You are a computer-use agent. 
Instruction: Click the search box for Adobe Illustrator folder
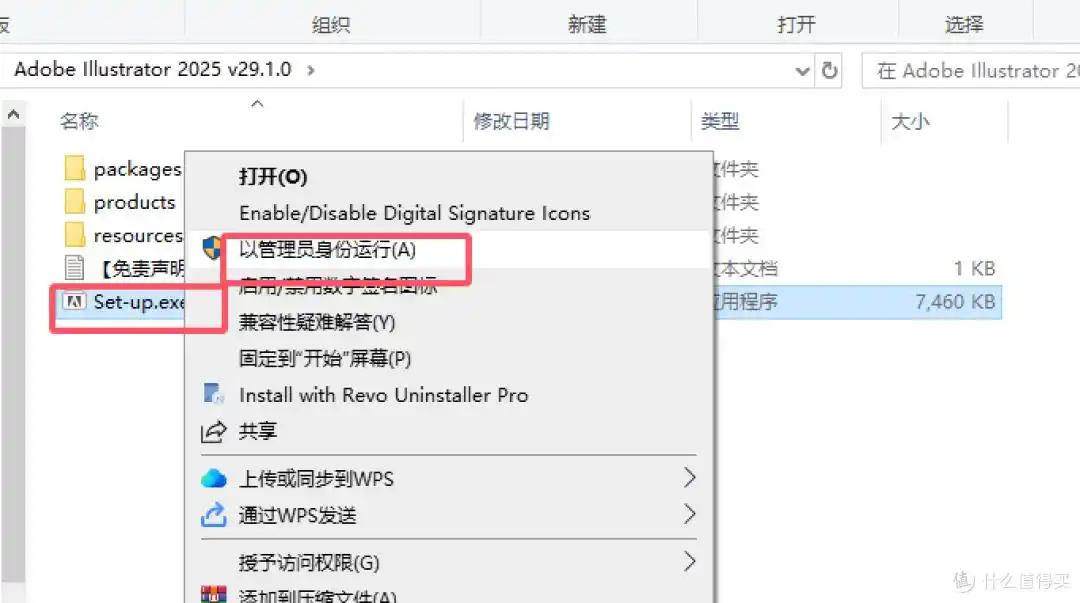click(970, 70)
